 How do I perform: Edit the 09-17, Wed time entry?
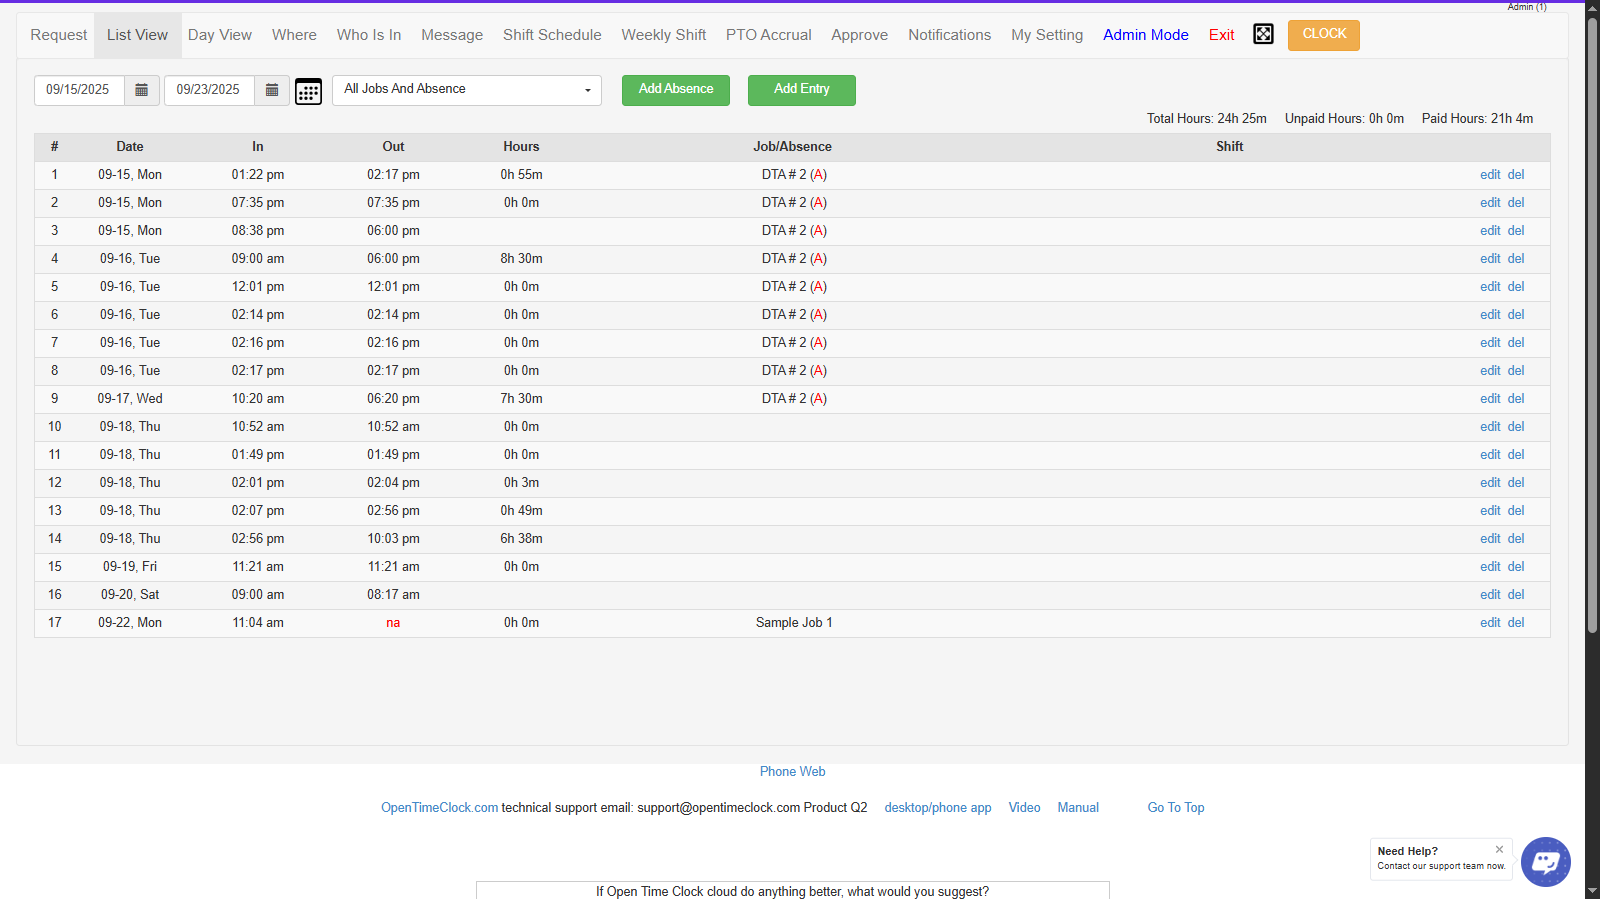pyautogui.click(x=1490, y=399)
